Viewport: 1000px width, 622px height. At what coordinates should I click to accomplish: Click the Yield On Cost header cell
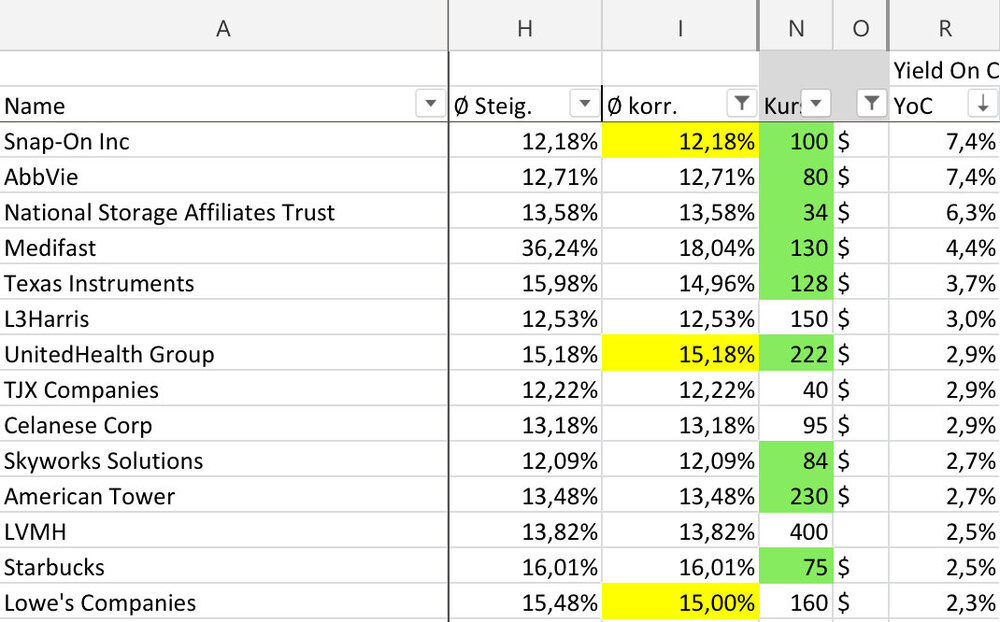(944, 69)
